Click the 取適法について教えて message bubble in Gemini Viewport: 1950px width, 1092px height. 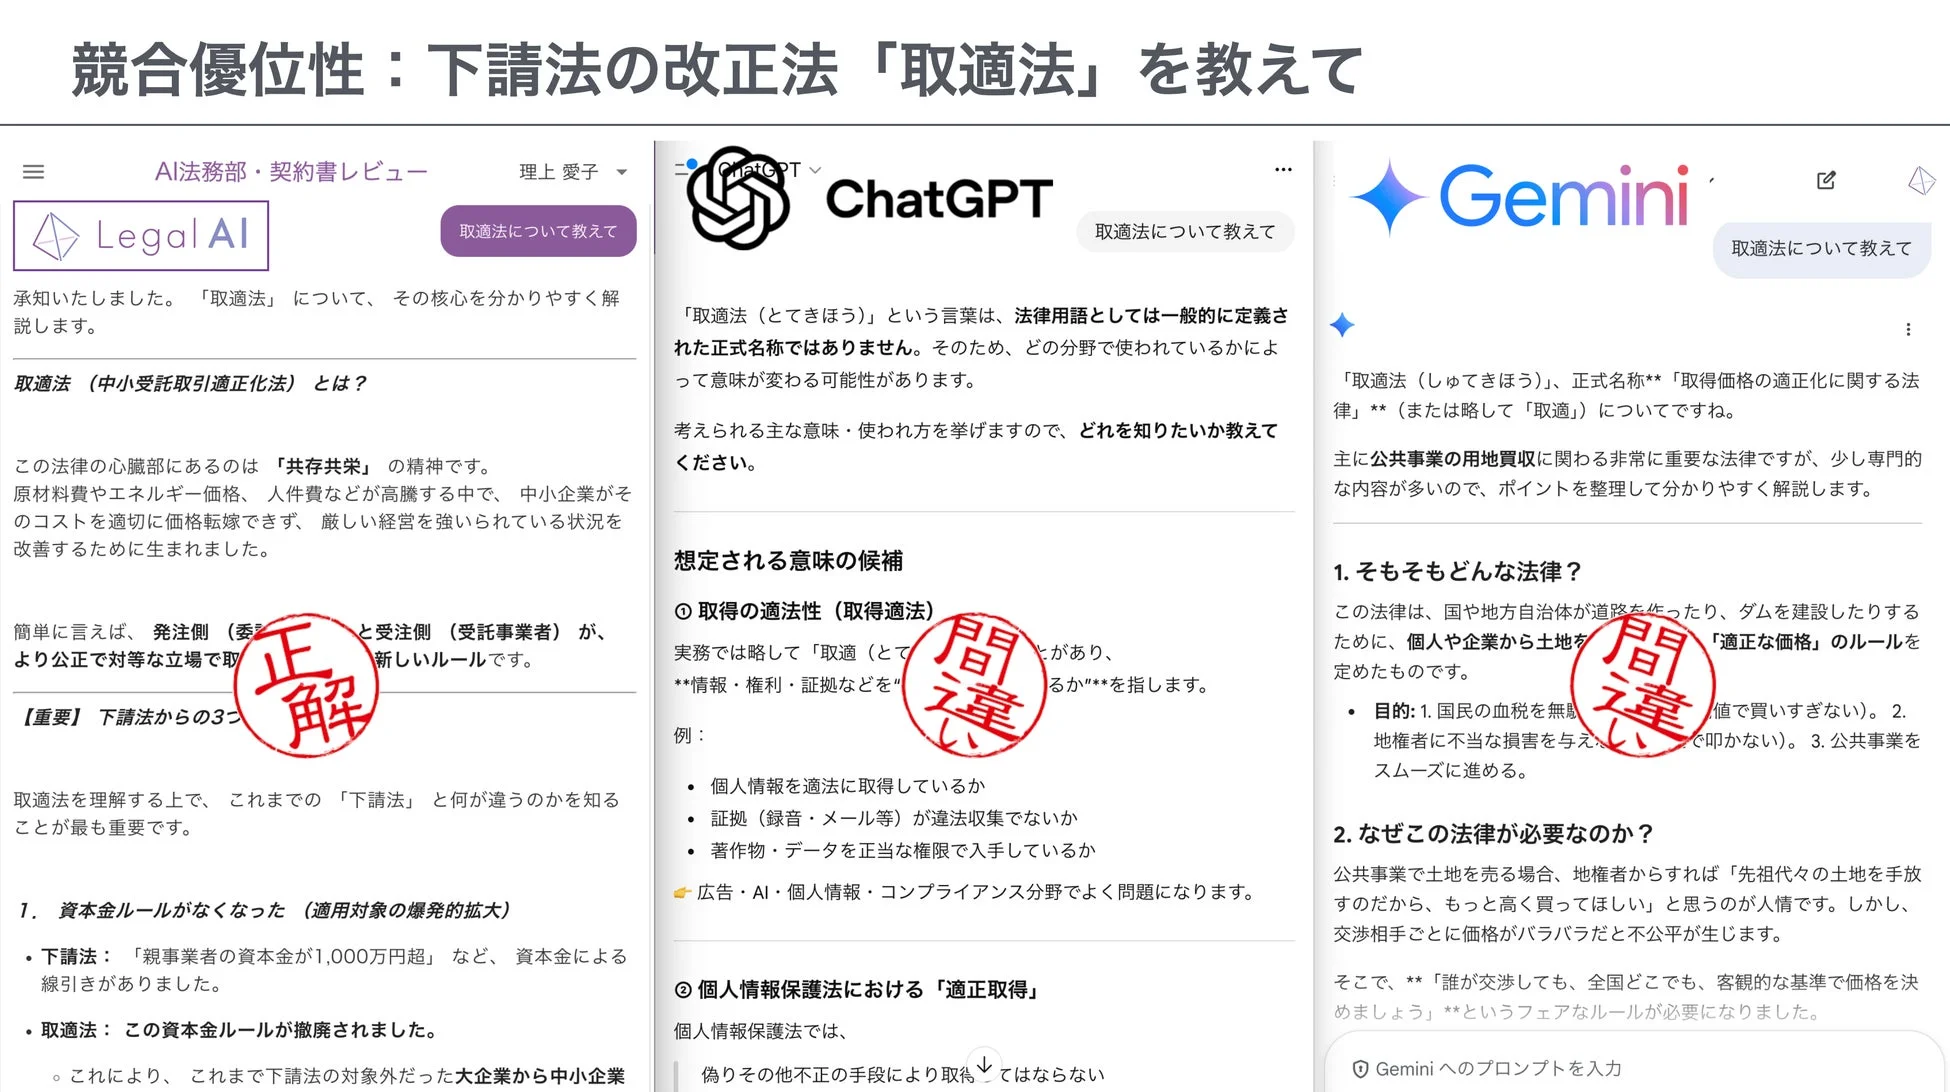pyautogui.click(x=1821, y=248)
